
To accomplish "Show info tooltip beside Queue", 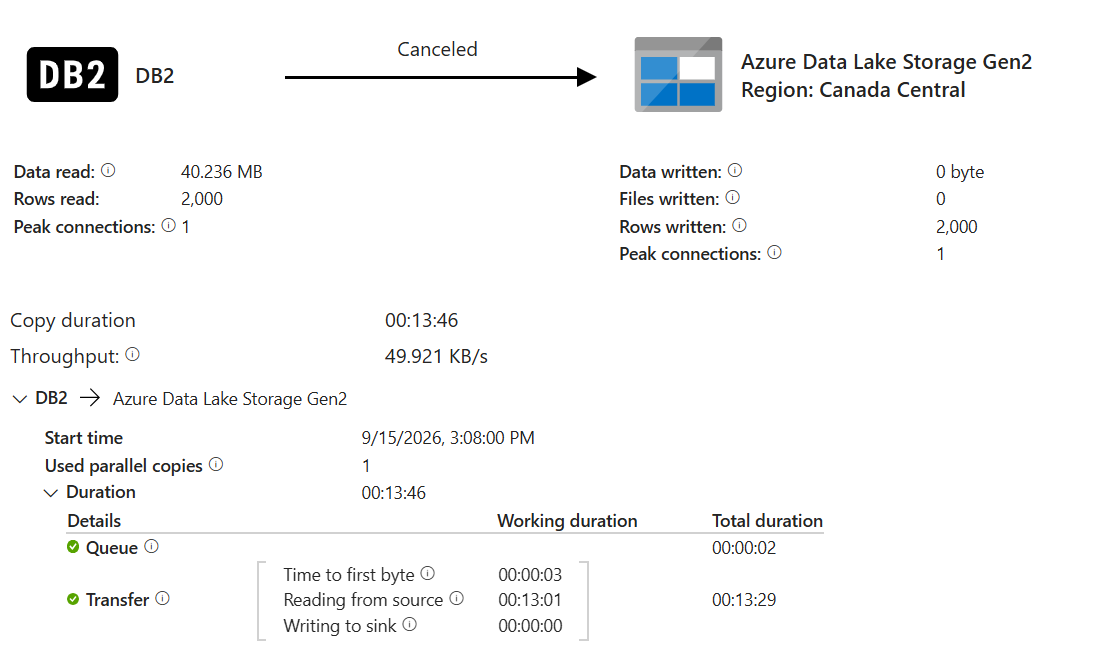I will pyautogui.click(x=152, y=546).
